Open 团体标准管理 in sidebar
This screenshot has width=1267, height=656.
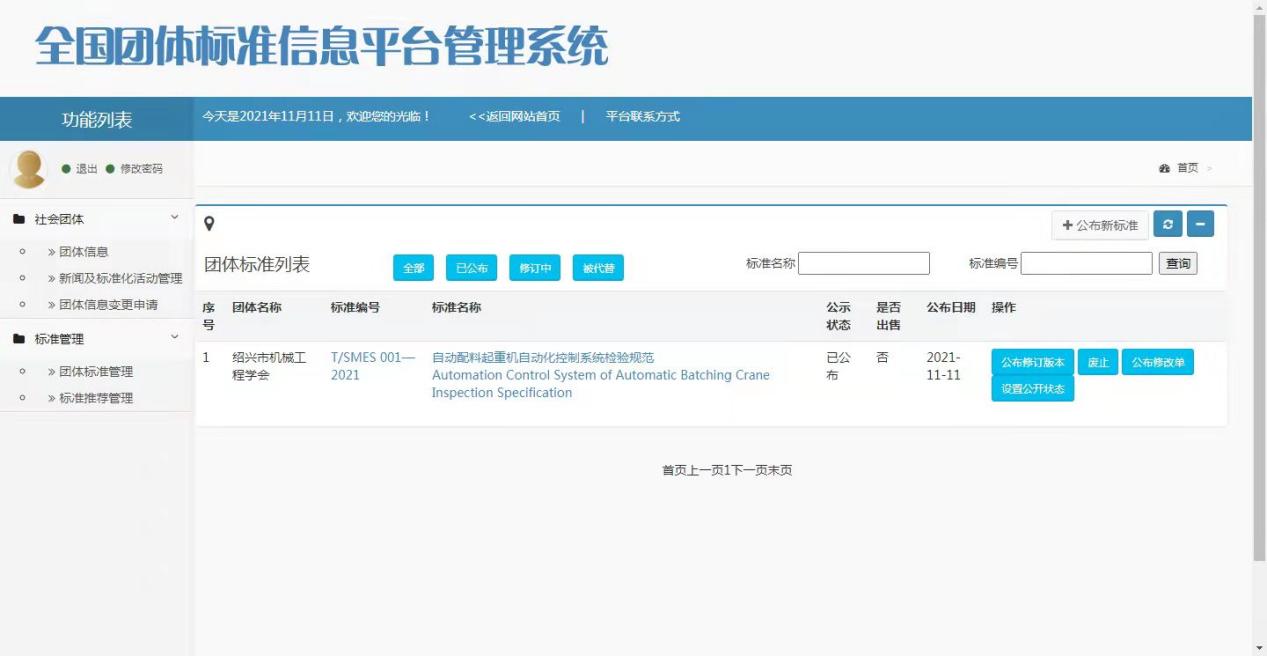(x=96, y=372)
